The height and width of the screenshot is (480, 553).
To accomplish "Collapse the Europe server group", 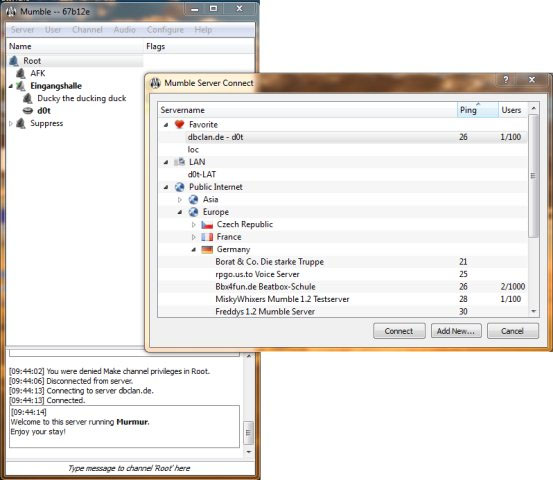I will click(x=180, y=212).
